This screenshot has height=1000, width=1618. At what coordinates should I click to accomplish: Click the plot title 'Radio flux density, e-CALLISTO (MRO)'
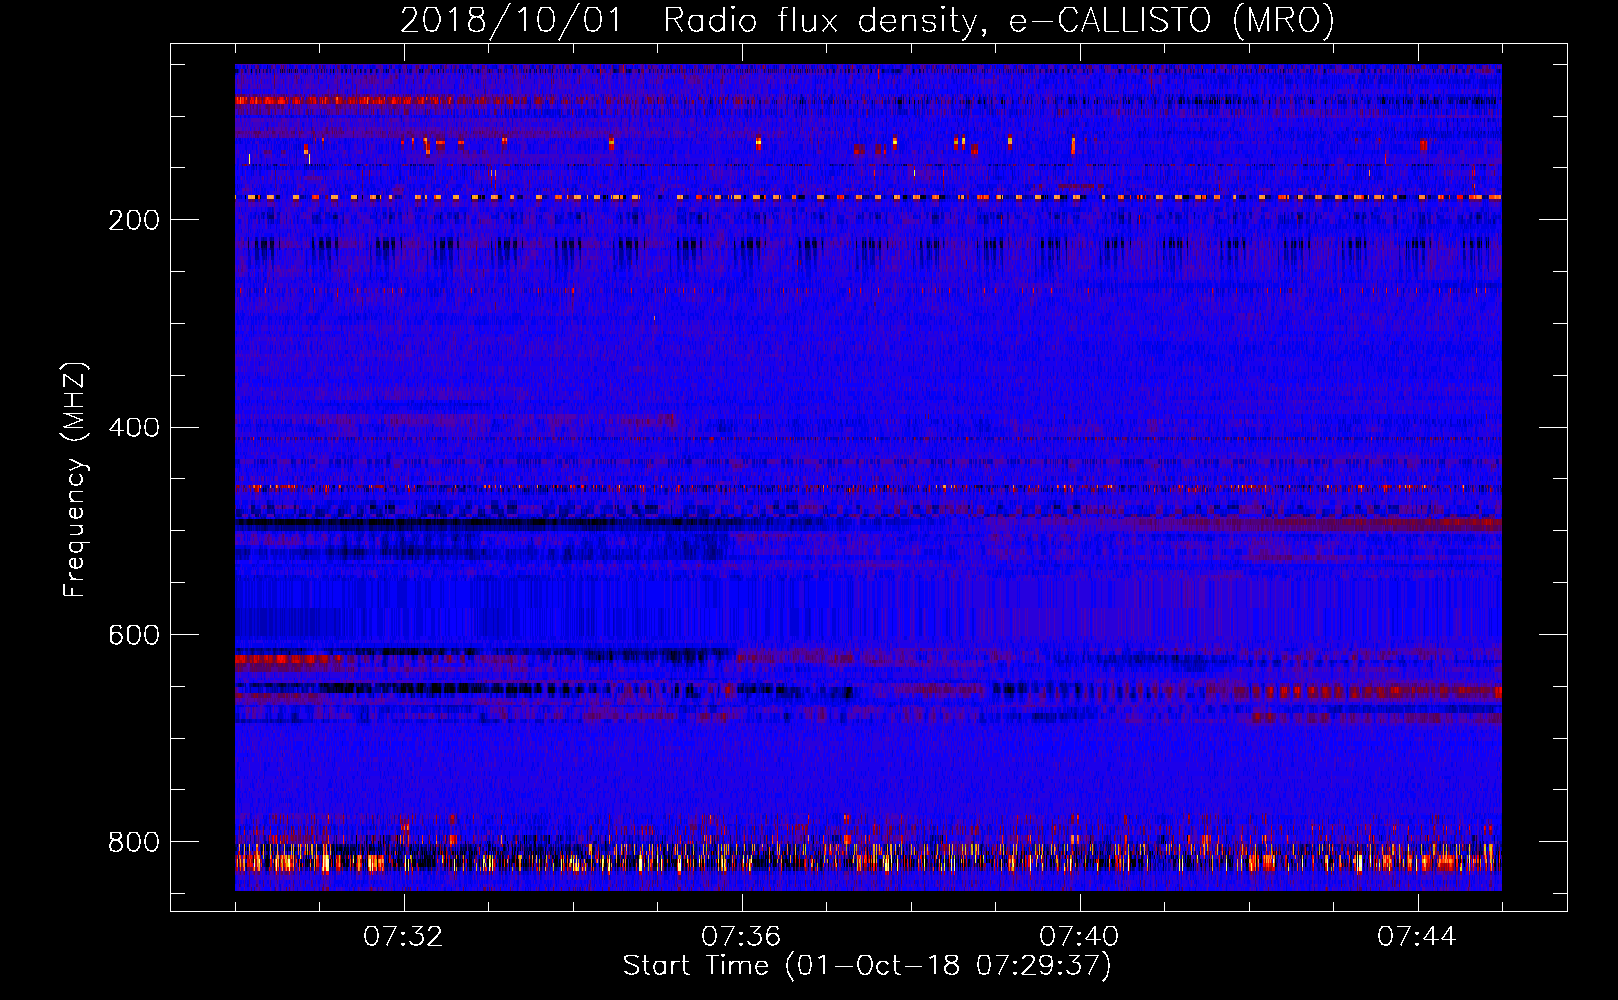tap(998, 20)
